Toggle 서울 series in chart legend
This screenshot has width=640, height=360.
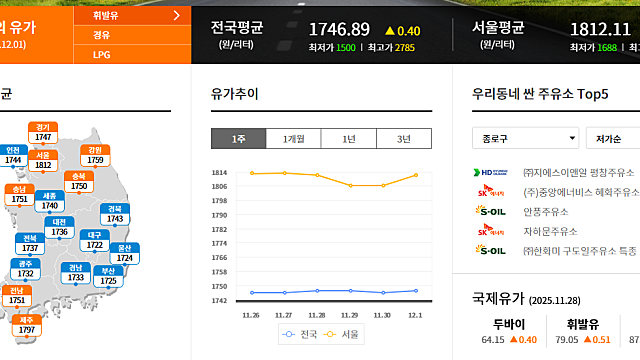click(340, 334)
